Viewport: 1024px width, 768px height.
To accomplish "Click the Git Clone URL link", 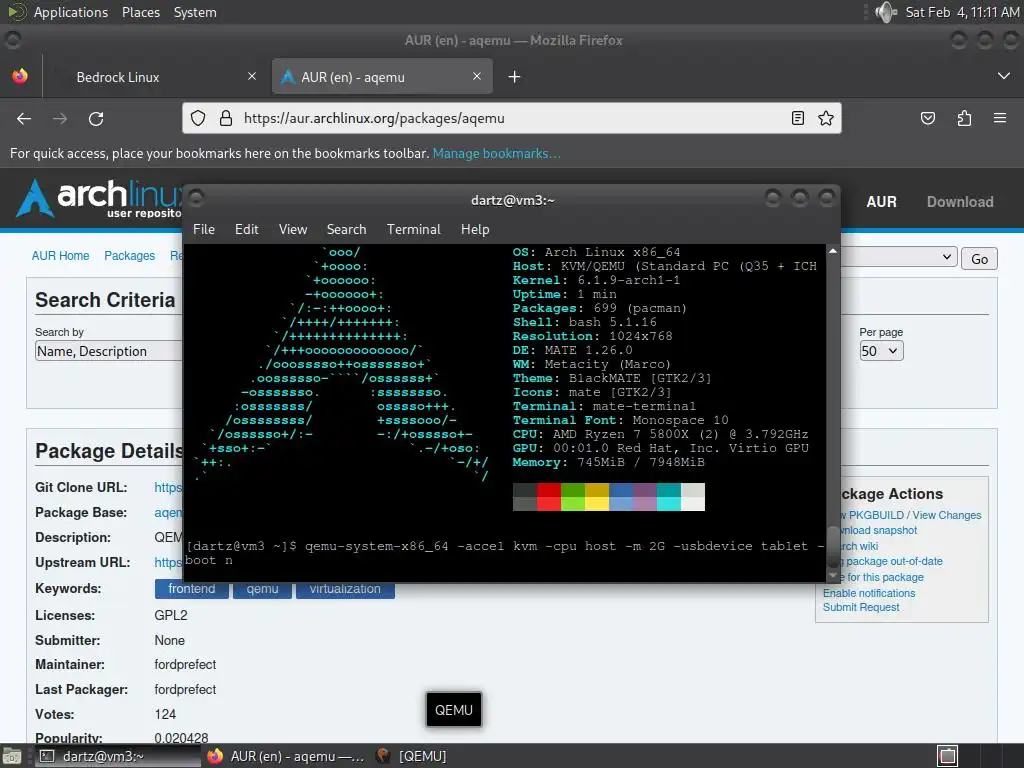I will (168, 487).
